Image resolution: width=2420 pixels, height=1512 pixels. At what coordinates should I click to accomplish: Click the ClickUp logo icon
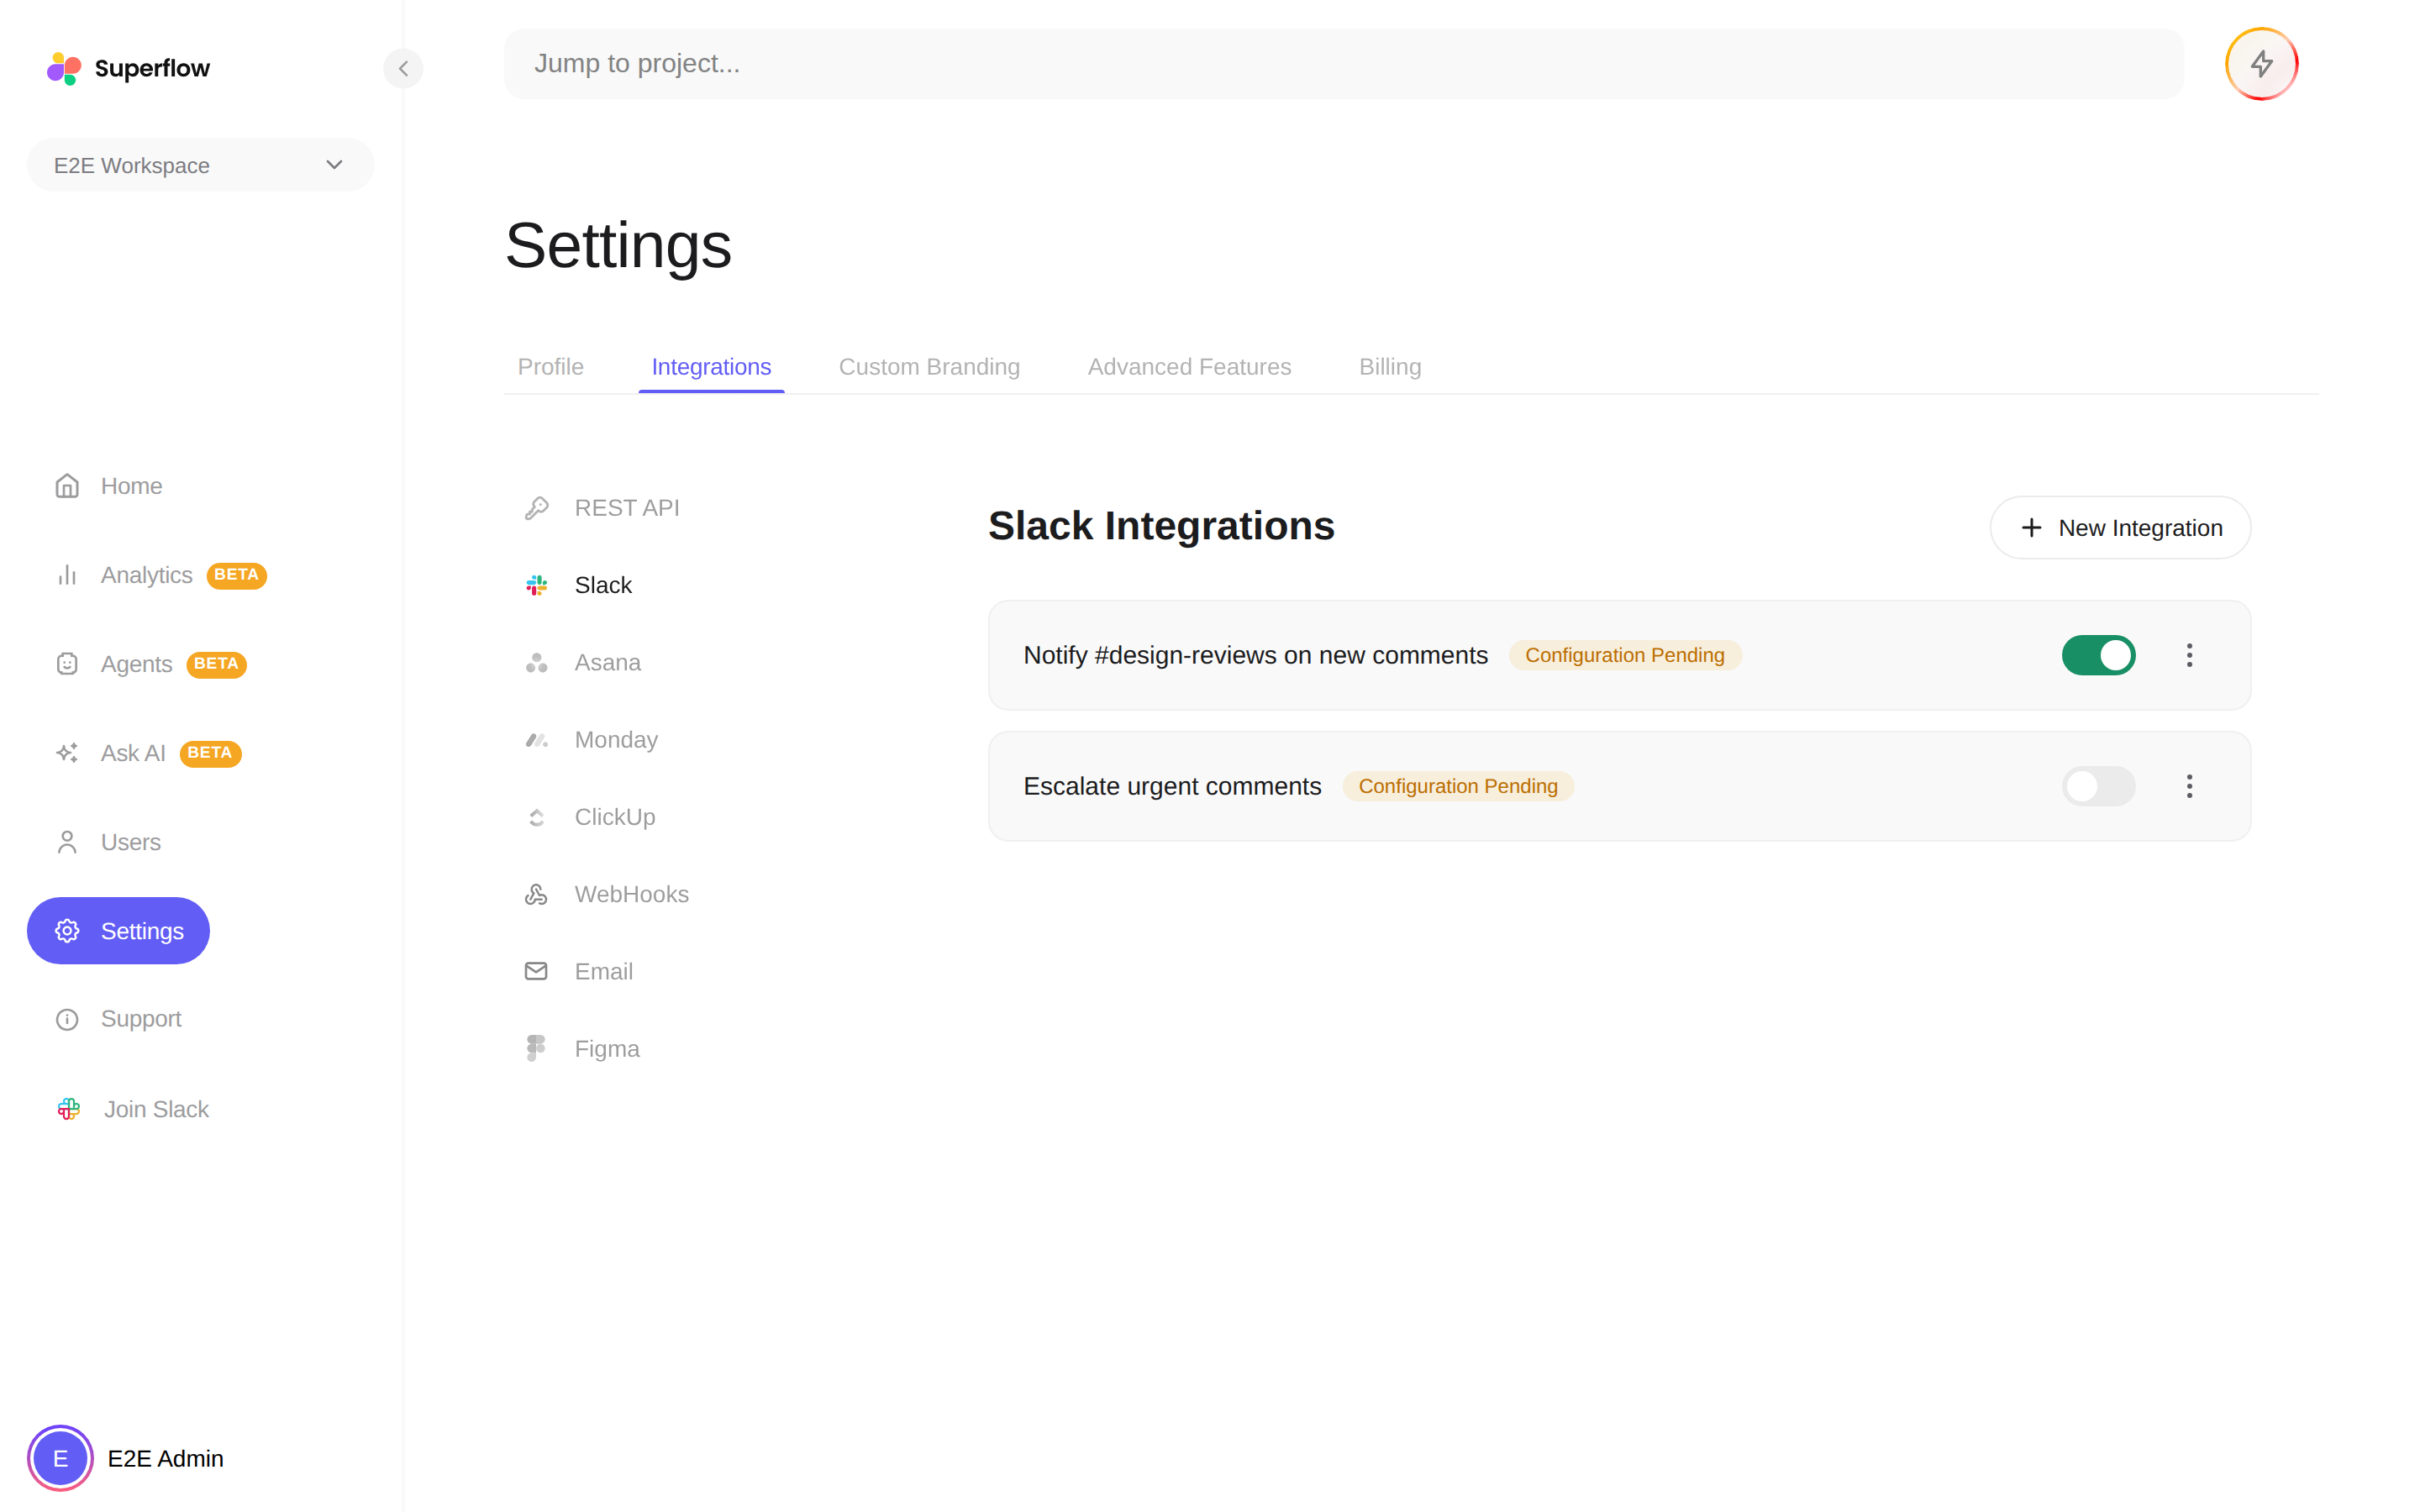pyautogui.click(x=536, y=817)
